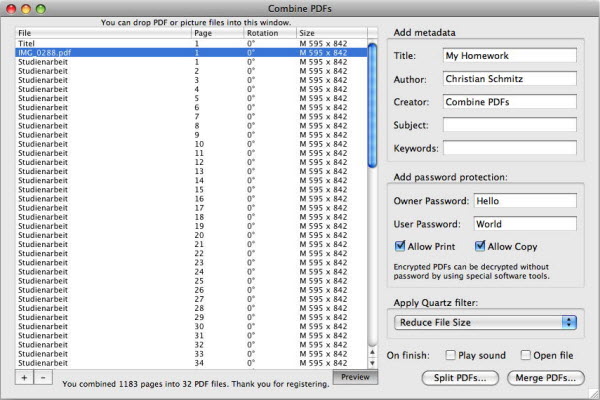
Task: Select the Studienarbeit page 34 row
Action: pyautogui.click(x=191, y=363)
